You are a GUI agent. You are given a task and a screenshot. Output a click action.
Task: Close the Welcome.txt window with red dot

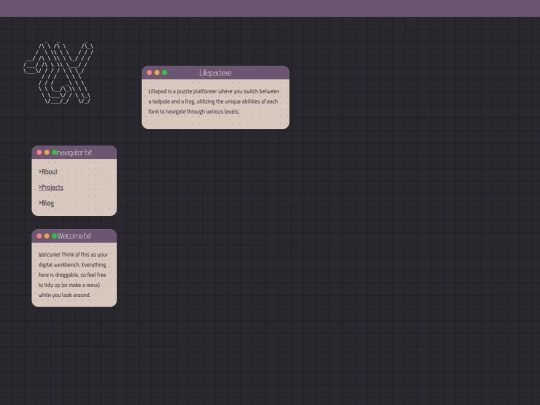pos(39,236)
